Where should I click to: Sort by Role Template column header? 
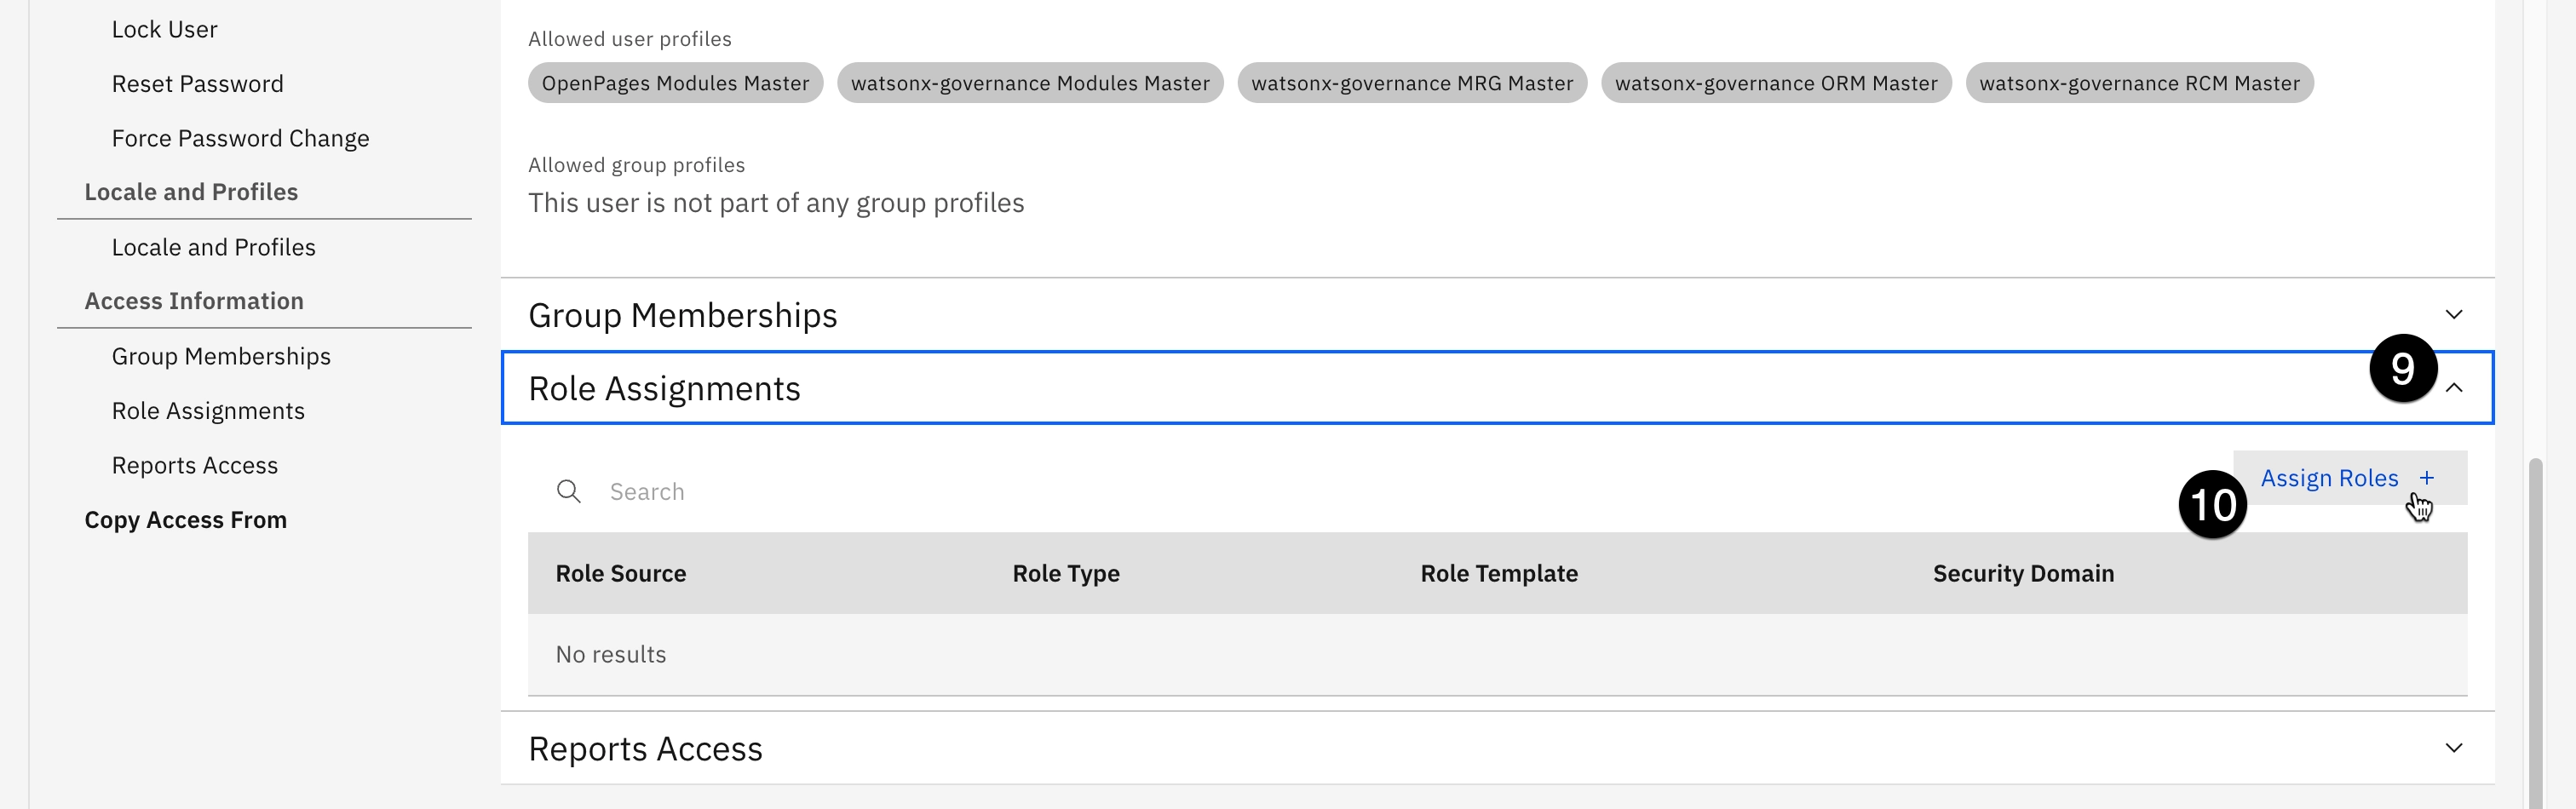pos(1499,573)
